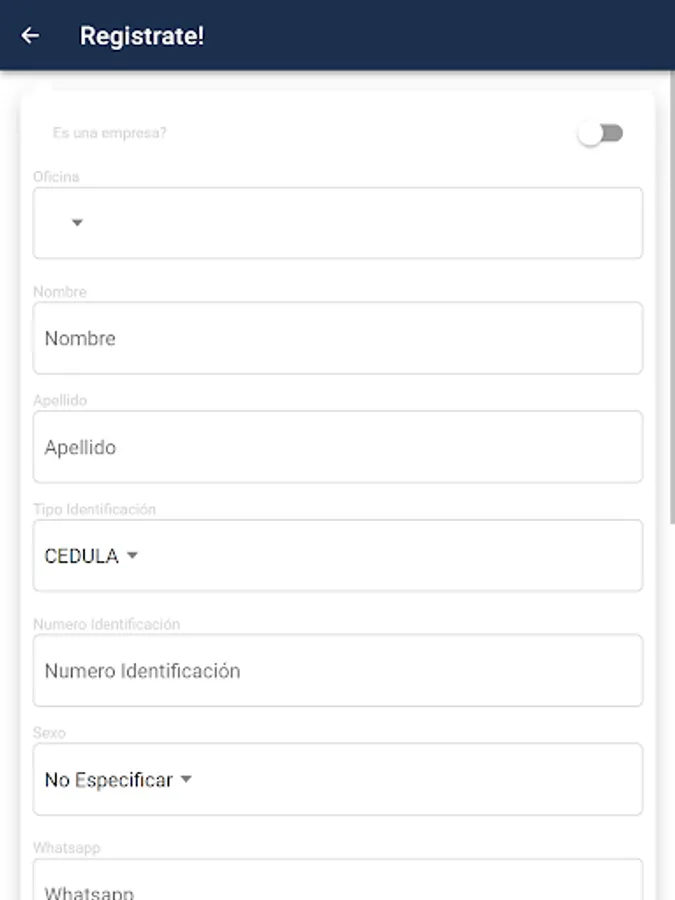Select the Whatsapp input box
The height and width of the screenshot is (900, 675).
(338, 885)
